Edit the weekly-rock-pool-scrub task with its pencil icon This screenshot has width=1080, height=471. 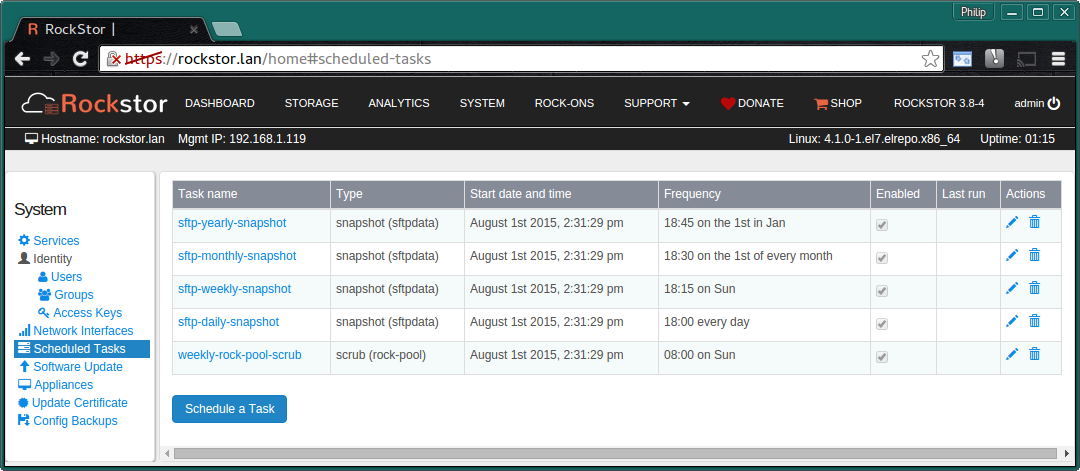point(1012,354)
